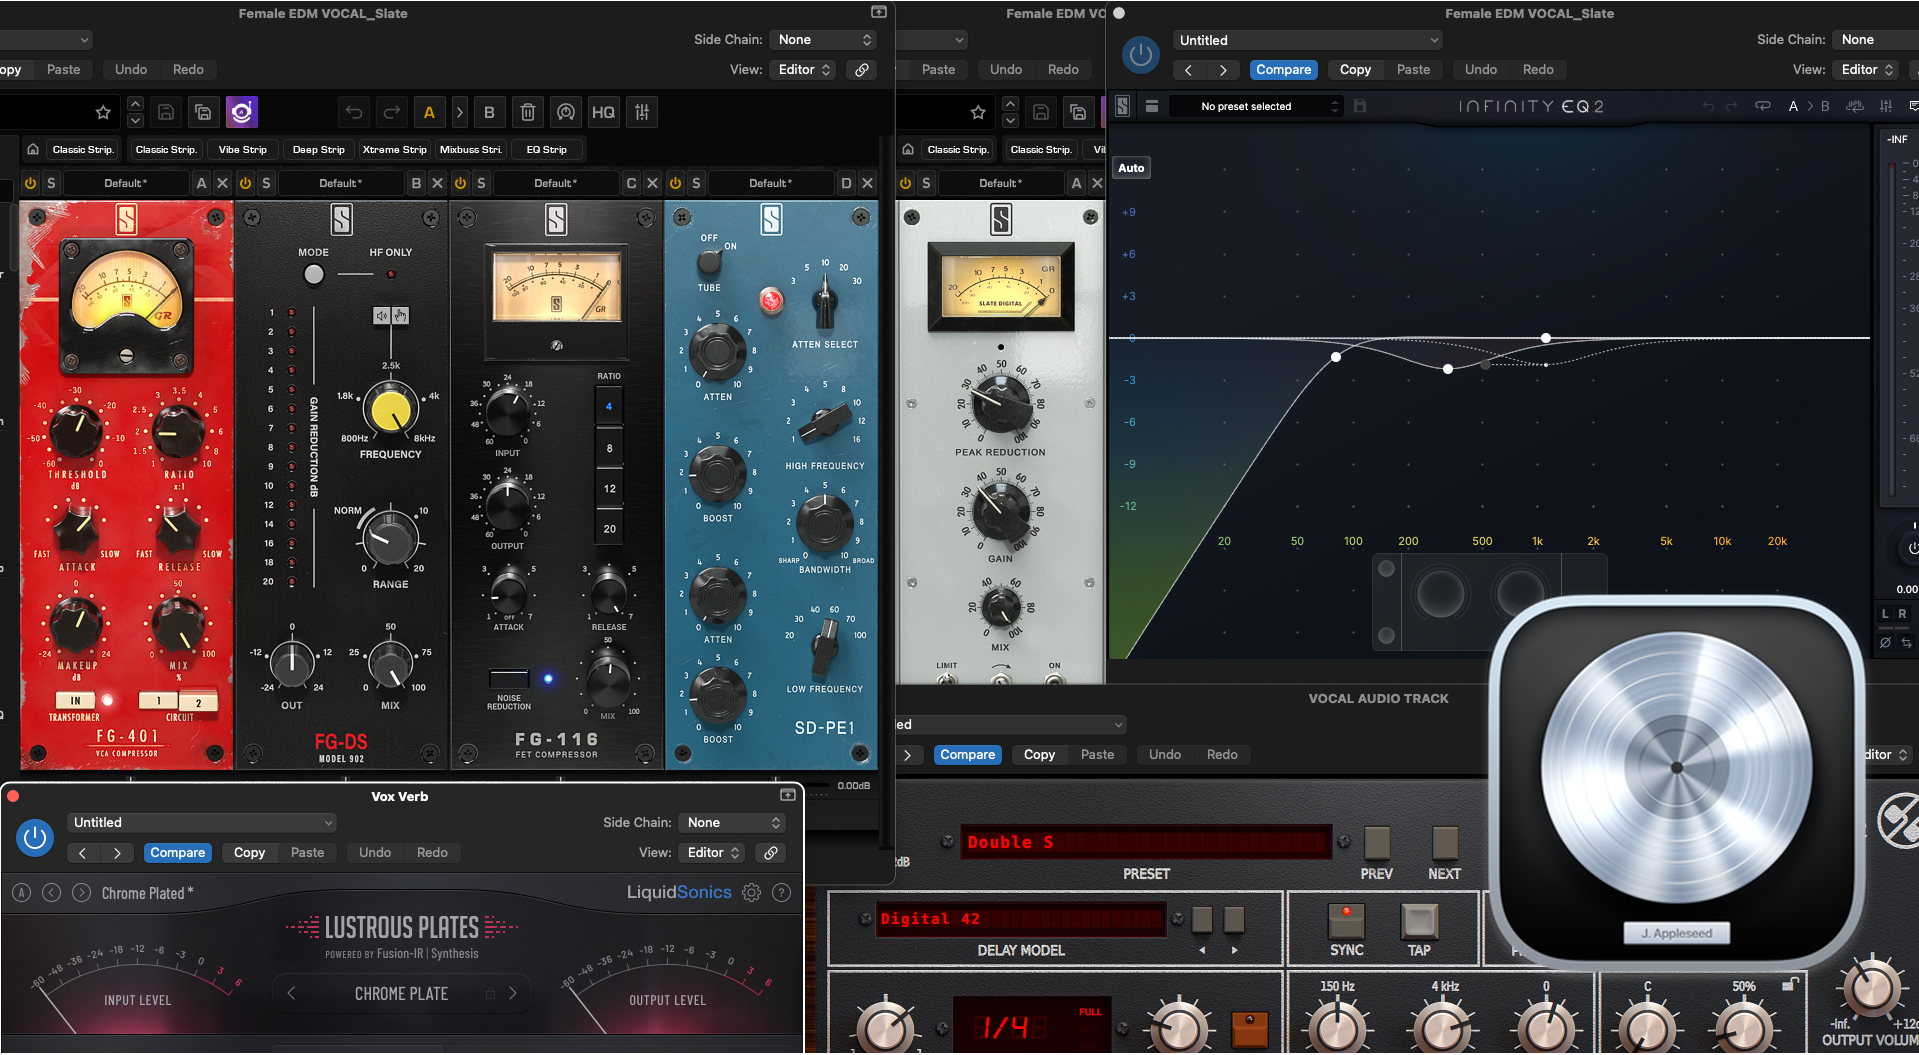
Task: Bypass the FG-401 module power button
Action: [x=30, y=183]
